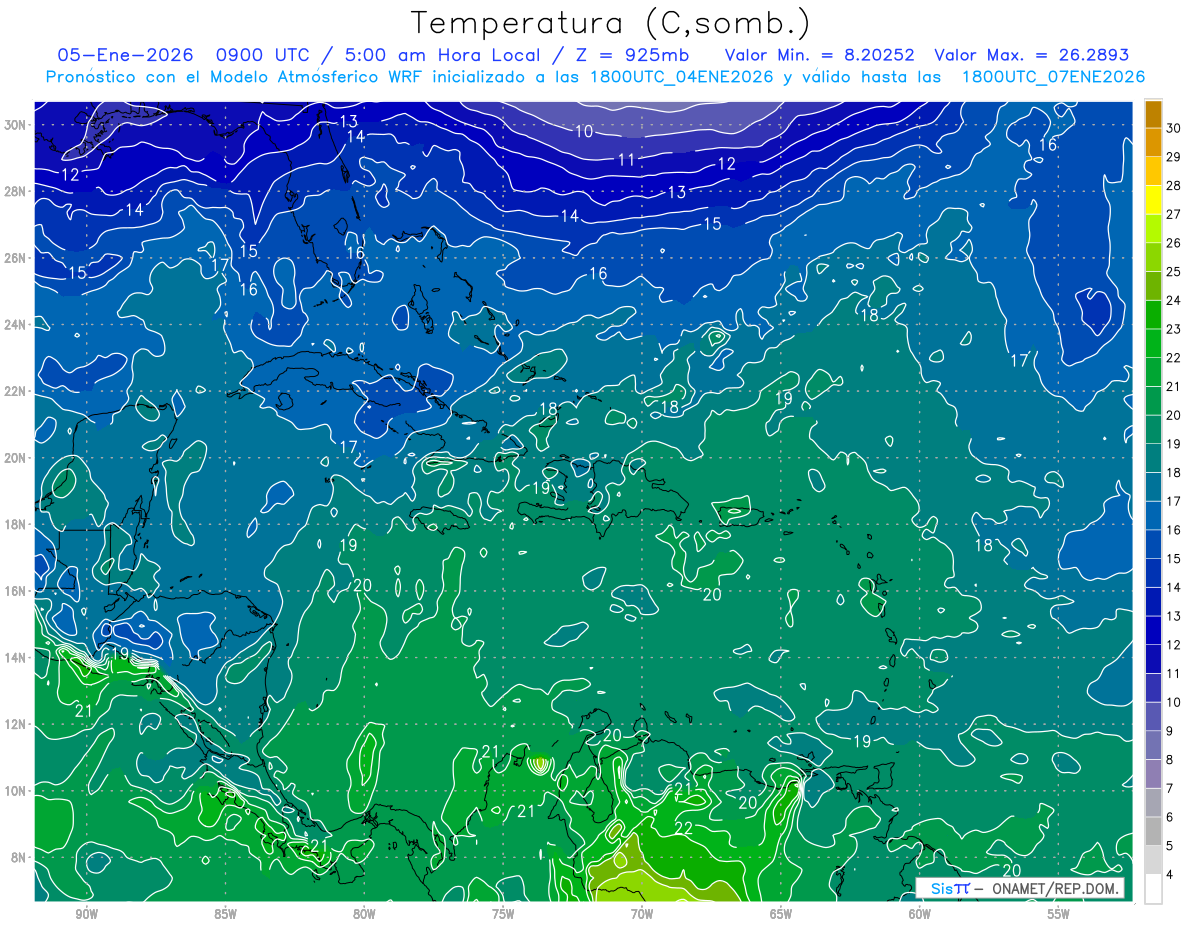Click the '16N' latitude axis label
The image size is (1200, 927).
16,591
